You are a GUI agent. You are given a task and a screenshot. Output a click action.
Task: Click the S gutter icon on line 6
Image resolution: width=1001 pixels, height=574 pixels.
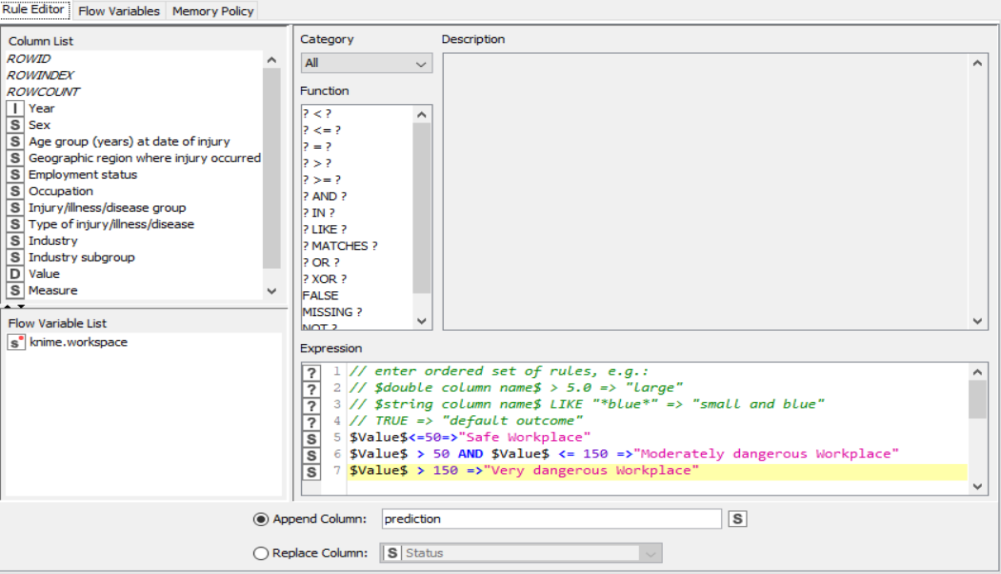click(311, 455)
